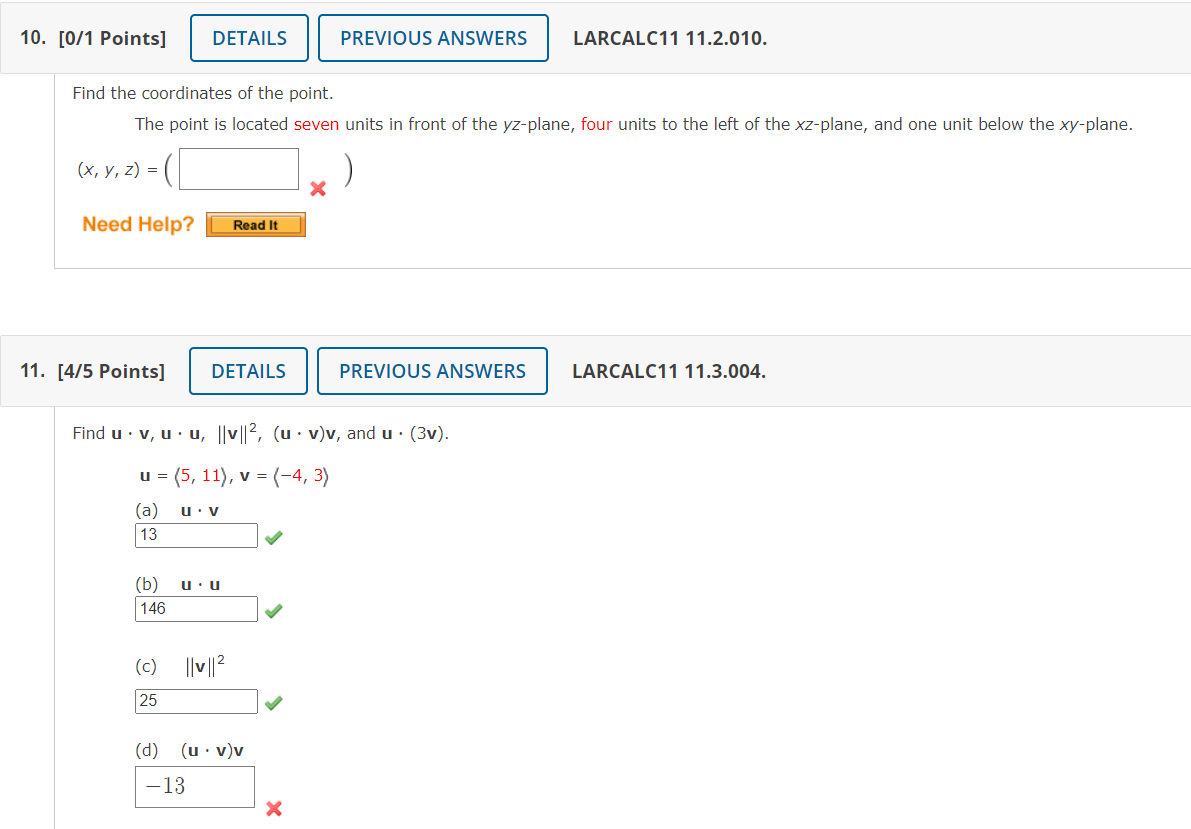Click the green checkmark beside answer 146
This screenshot has width=1191, height=829.
pyautogui.click(x=273, y=610)
